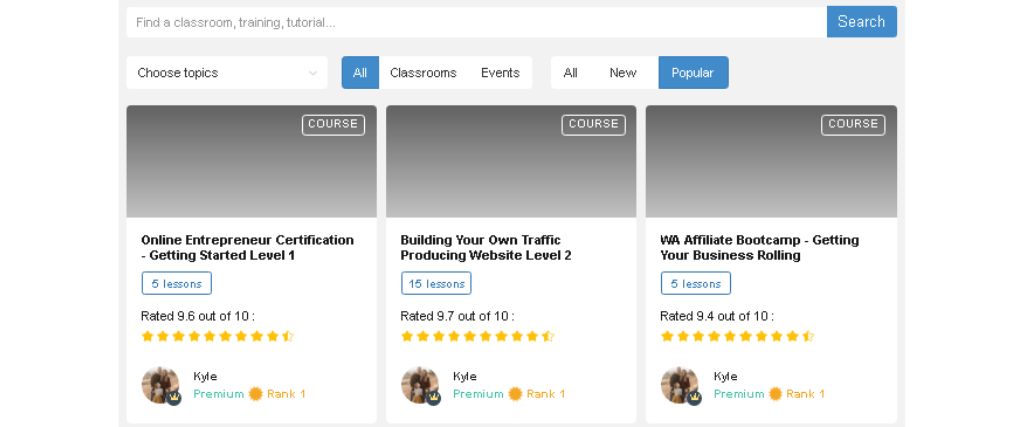Click the star rating under Rated 9.7

coord(477,336)
